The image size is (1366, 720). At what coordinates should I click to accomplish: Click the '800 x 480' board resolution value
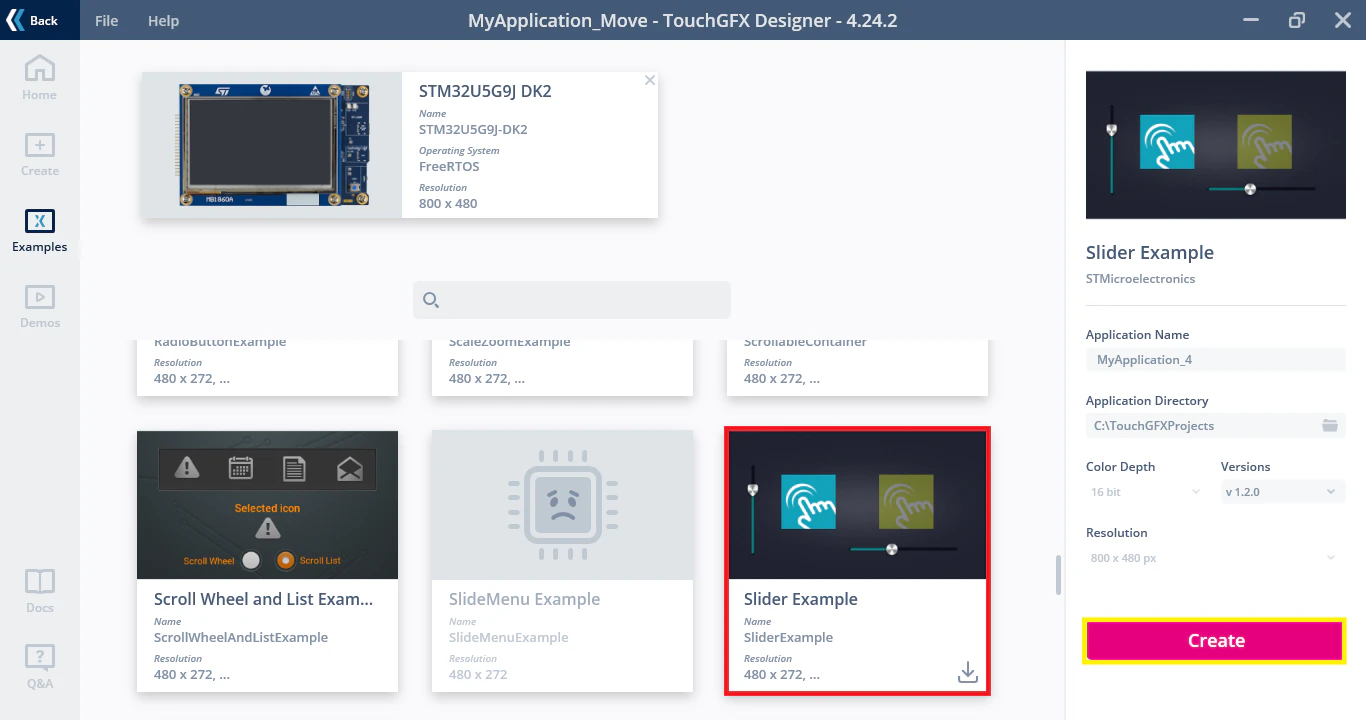click(448, 204)
